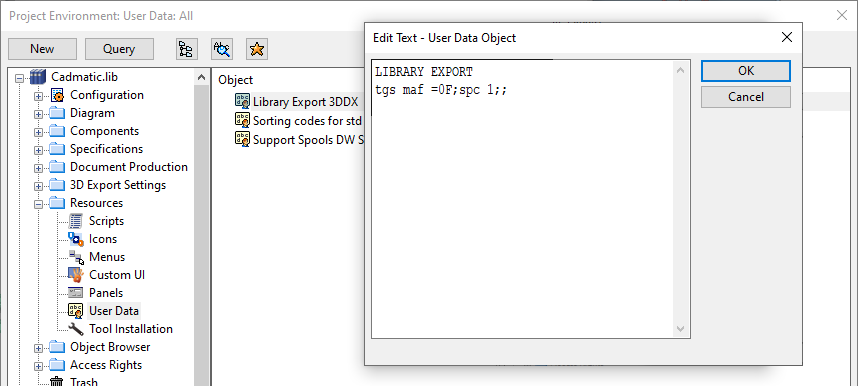Select the Cadmatic.lib library icon

click(x=38, y=77)
